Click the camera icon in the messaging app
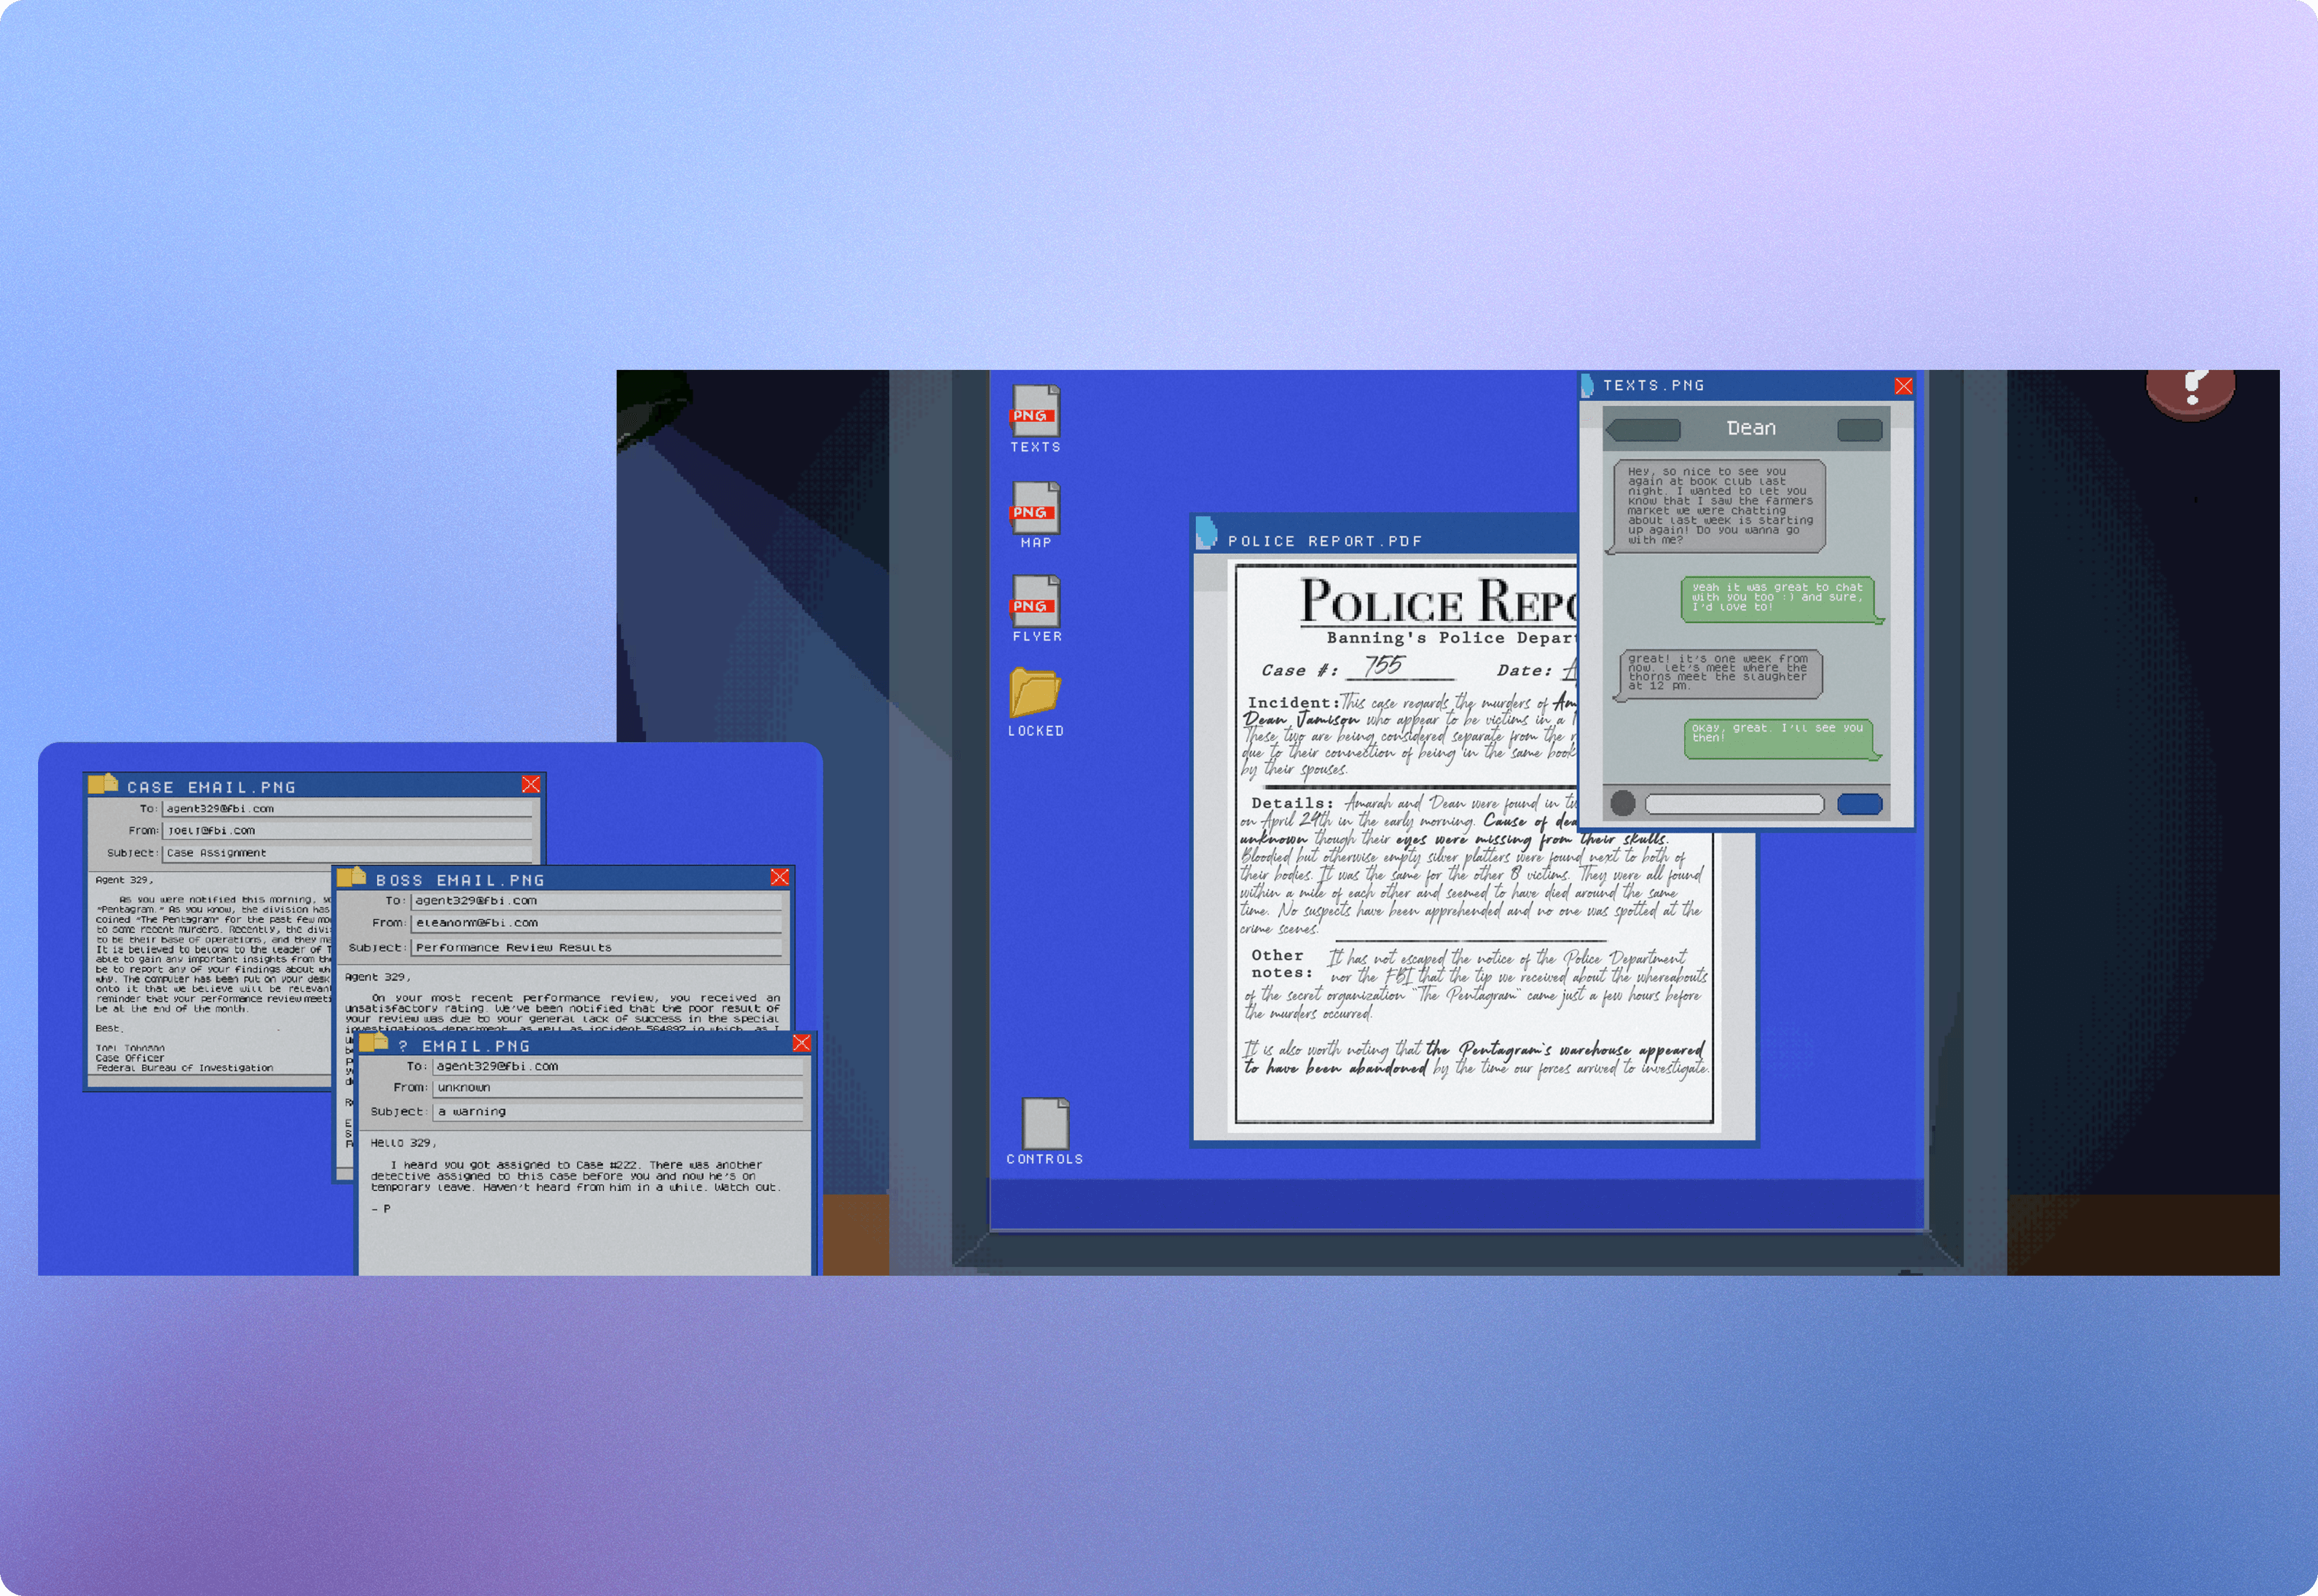This screenshot has width=2318, height=1596. coord(1623,803)
